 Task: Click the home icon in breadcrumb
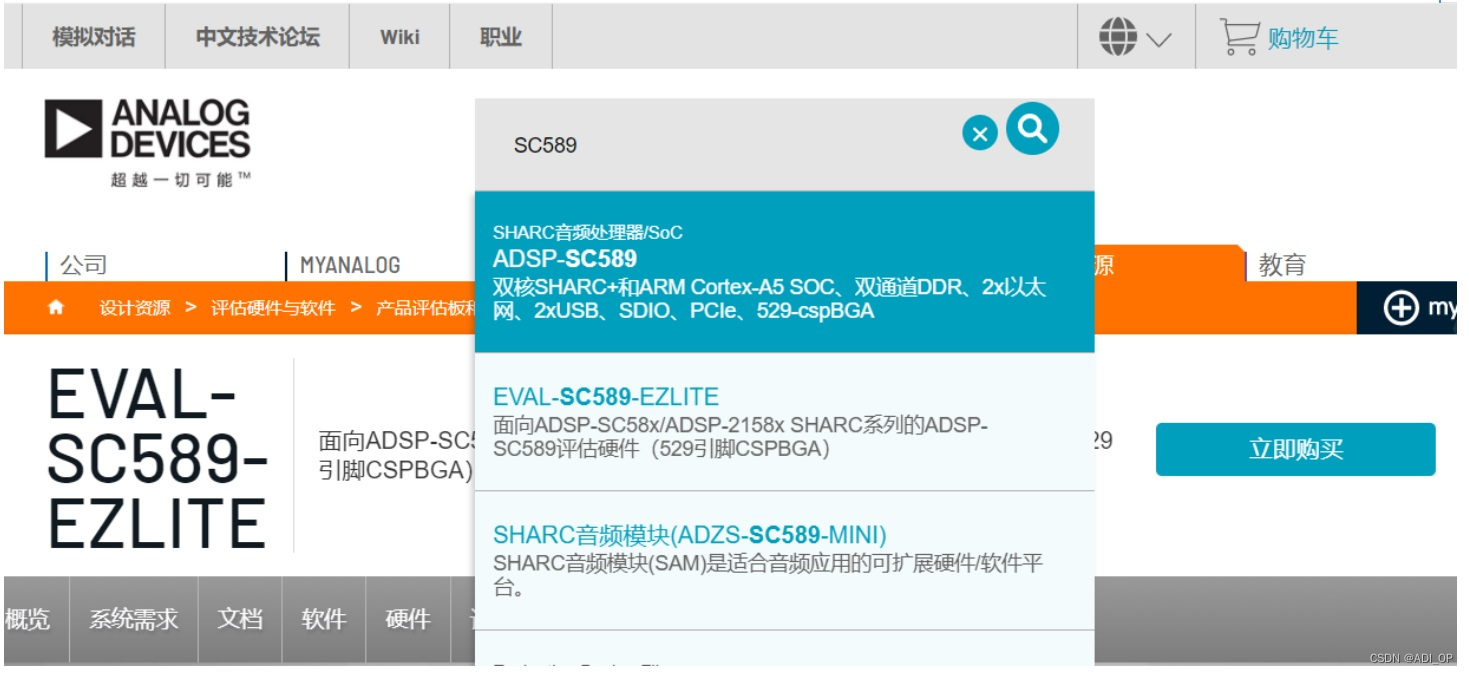click(56, 308)
